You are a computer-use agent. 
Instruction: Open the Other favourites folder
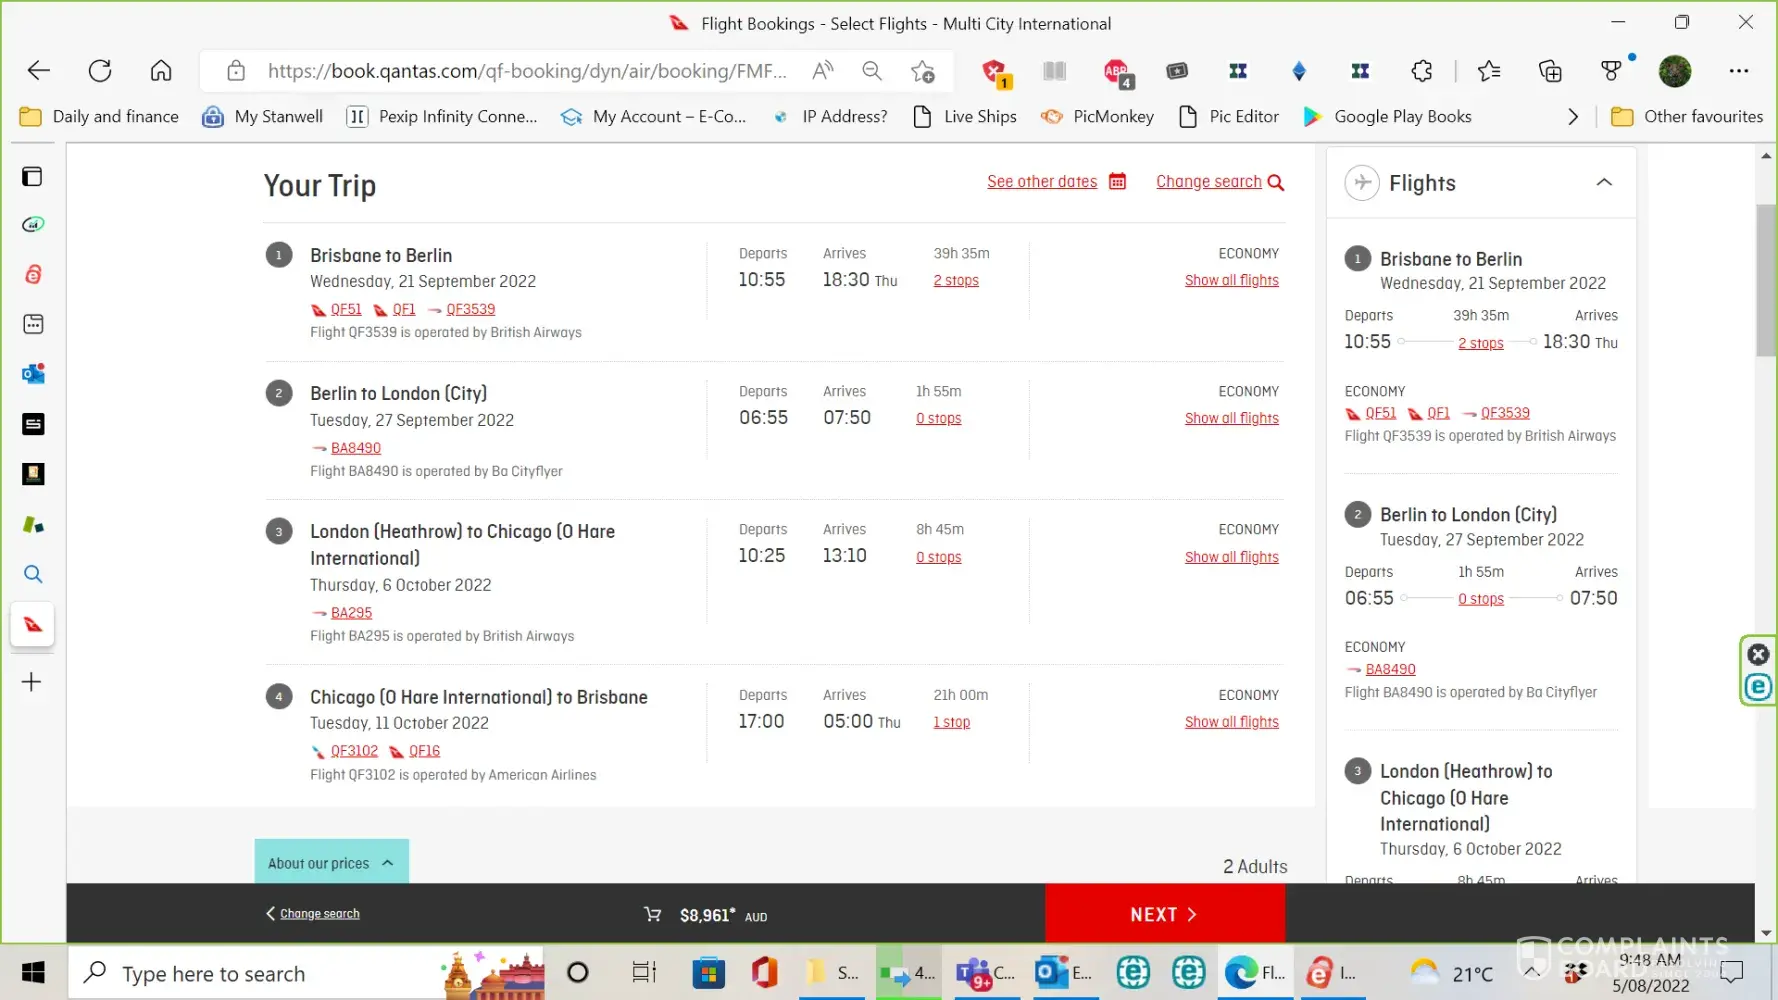(x=1687, y=117)
